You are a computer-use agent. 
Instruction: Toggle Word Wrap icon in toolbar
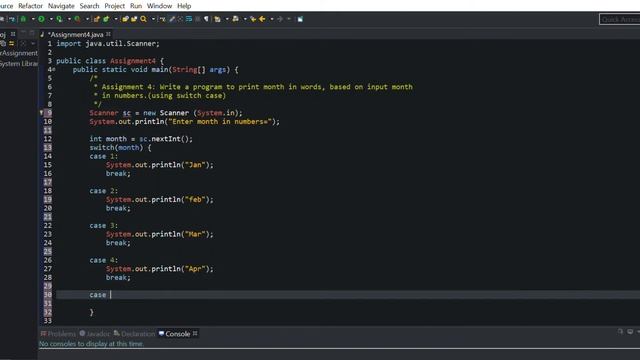pyautogui.click(x=189, y=19)
